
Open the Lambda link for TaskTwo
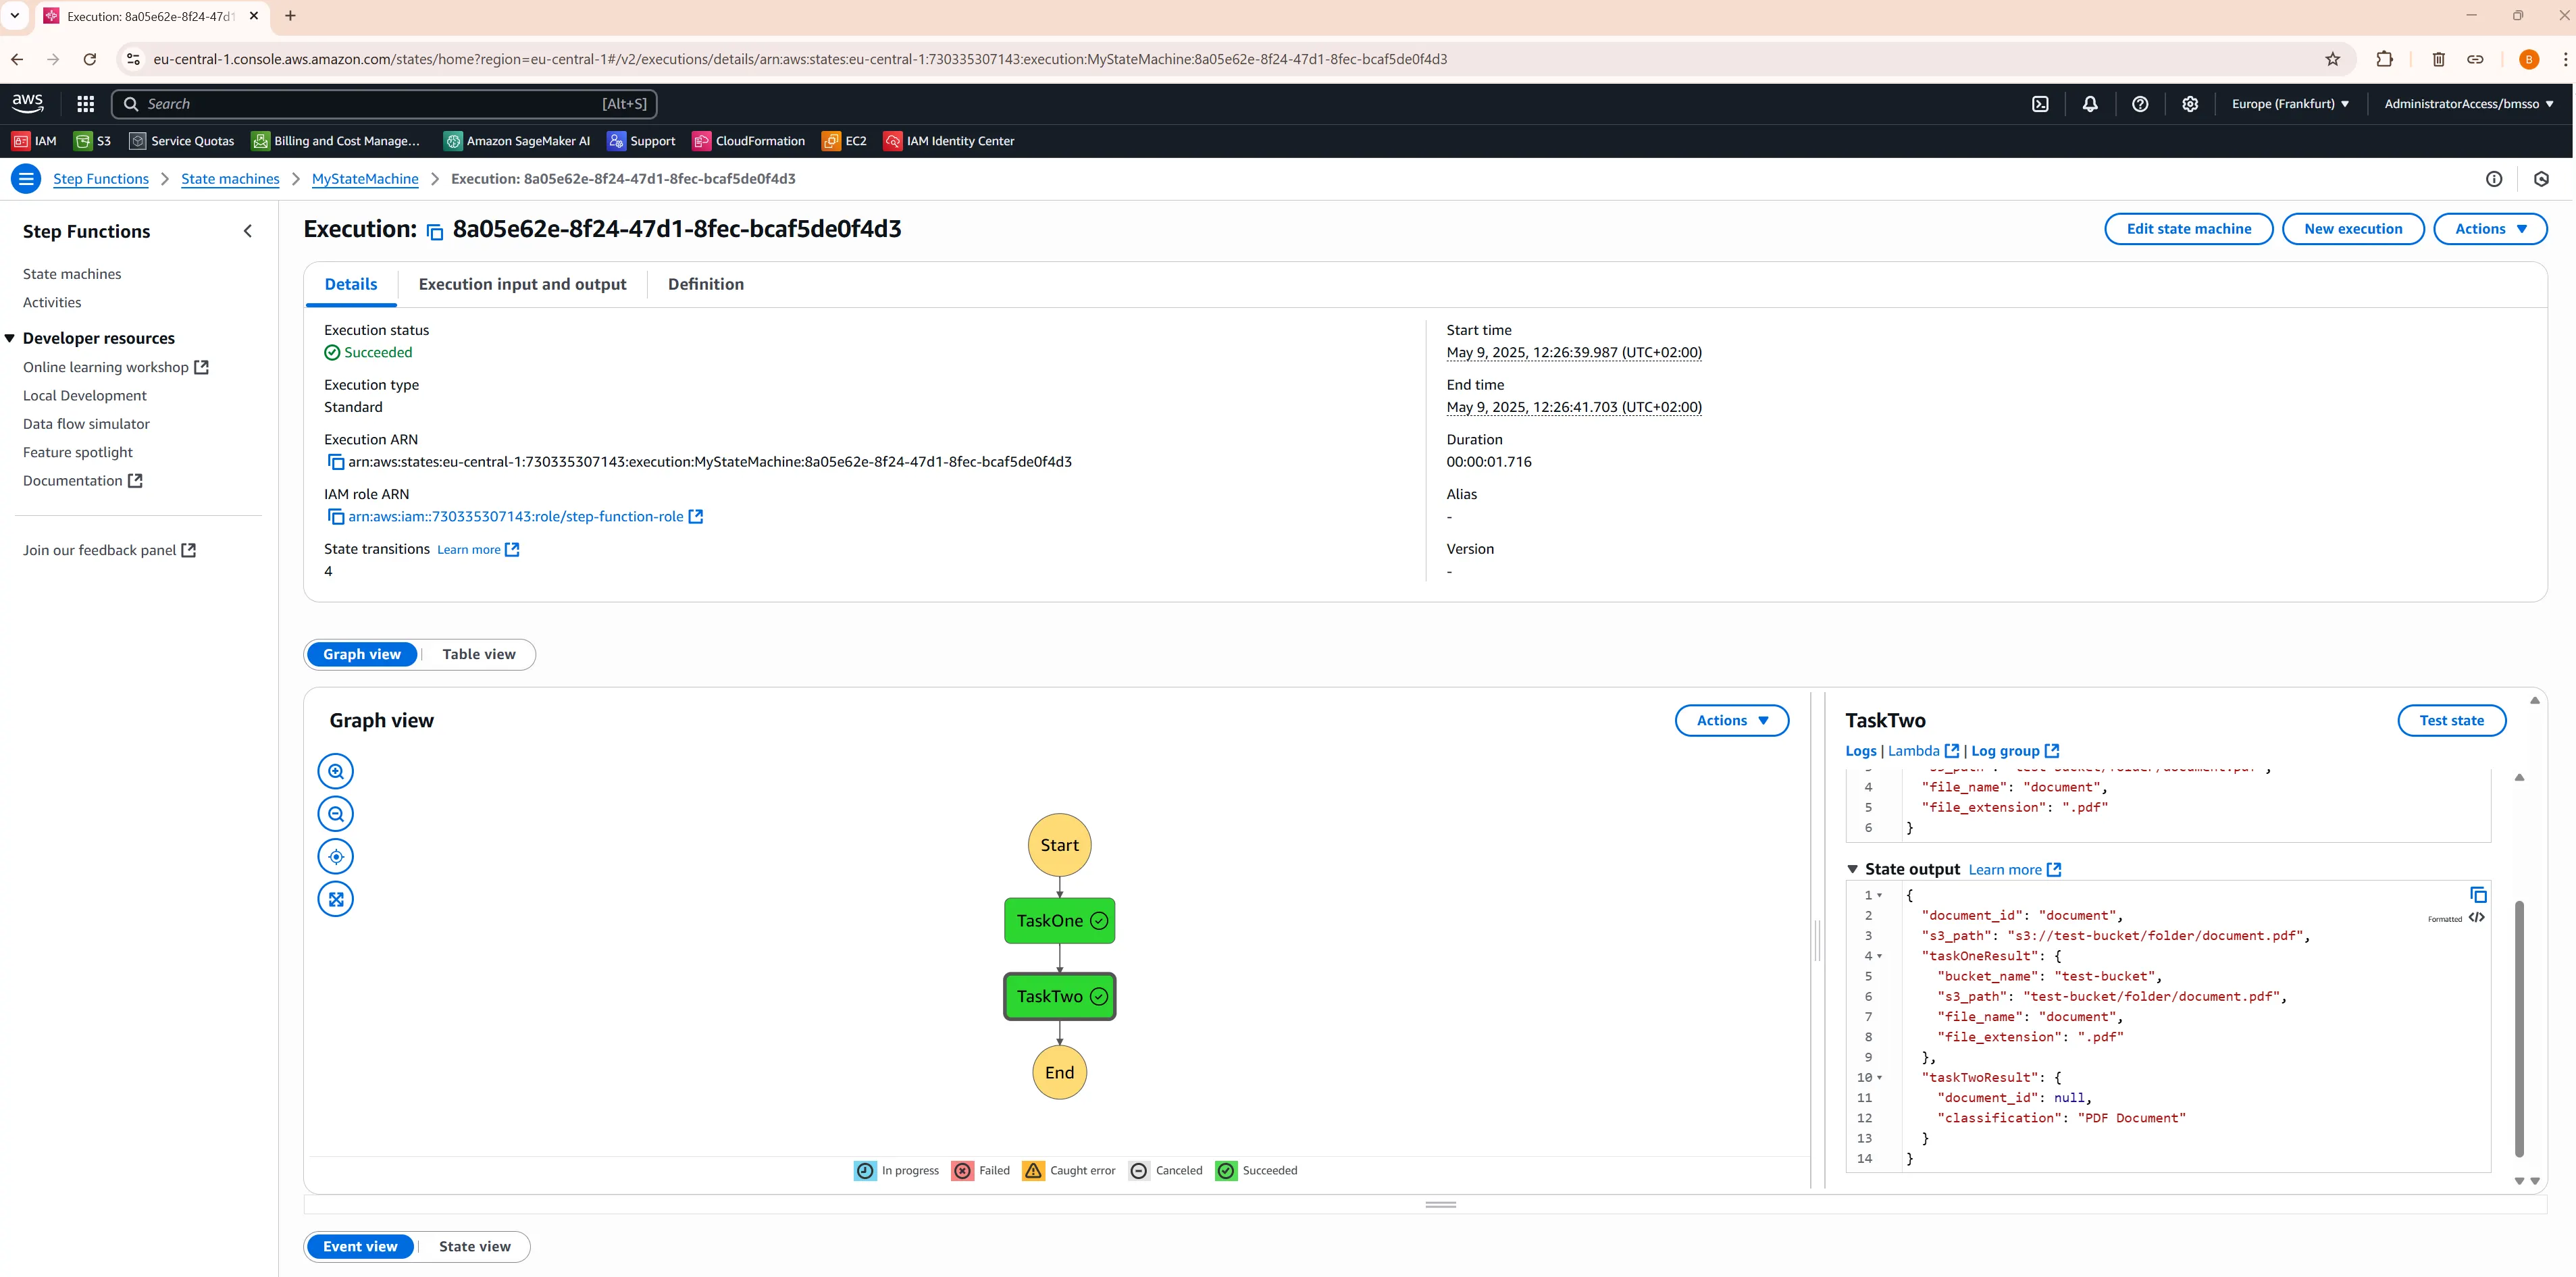(1923, 751)
